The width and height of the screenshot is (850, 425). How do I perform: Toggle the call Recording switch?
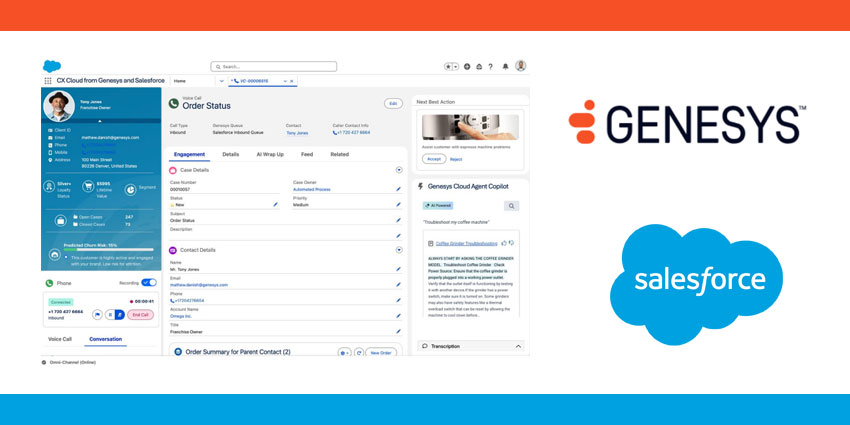click(x=149, y=282)
